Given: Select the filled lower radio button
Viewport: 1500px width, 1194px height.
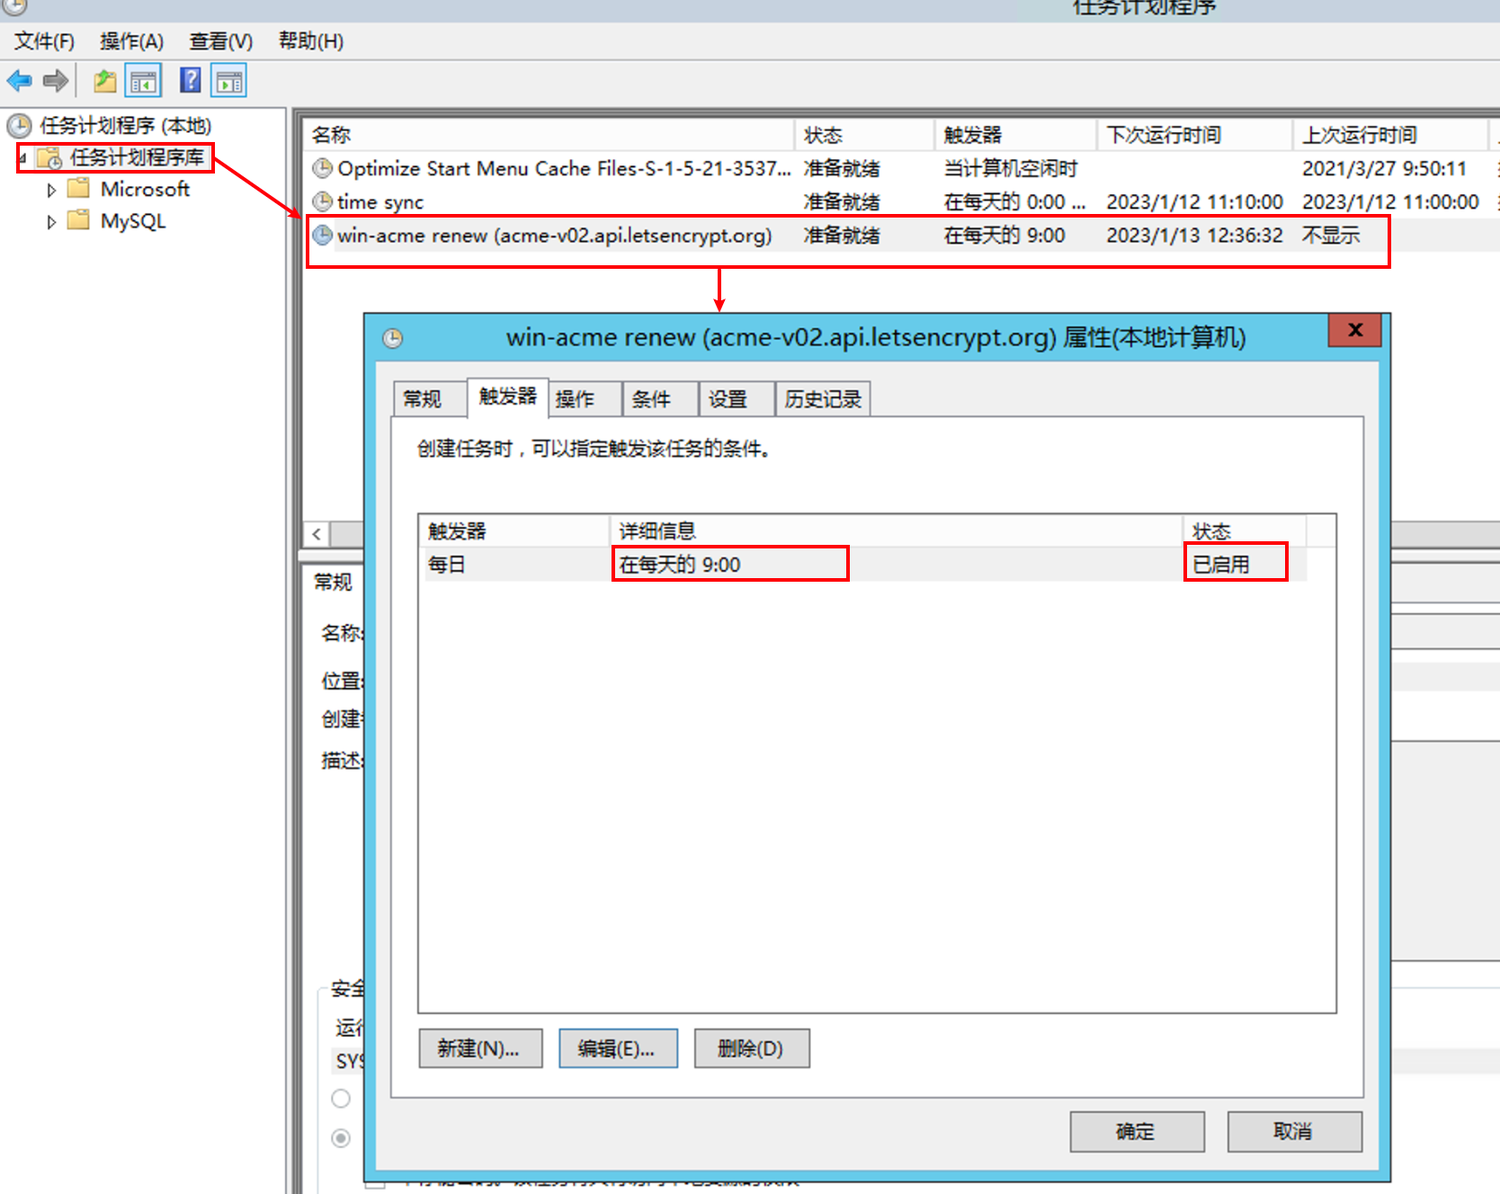Looking at the screenshot, I should [x=341, y=1138].
